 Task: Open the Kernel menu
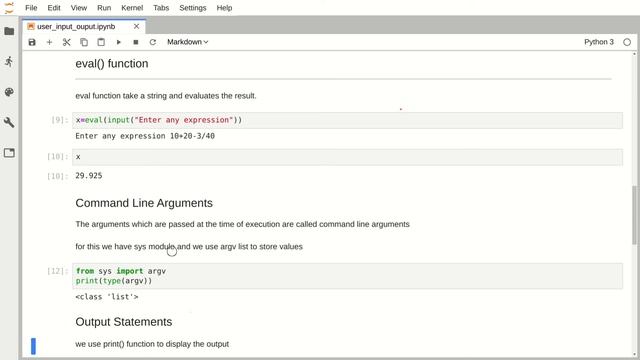[x=132, y=8]
